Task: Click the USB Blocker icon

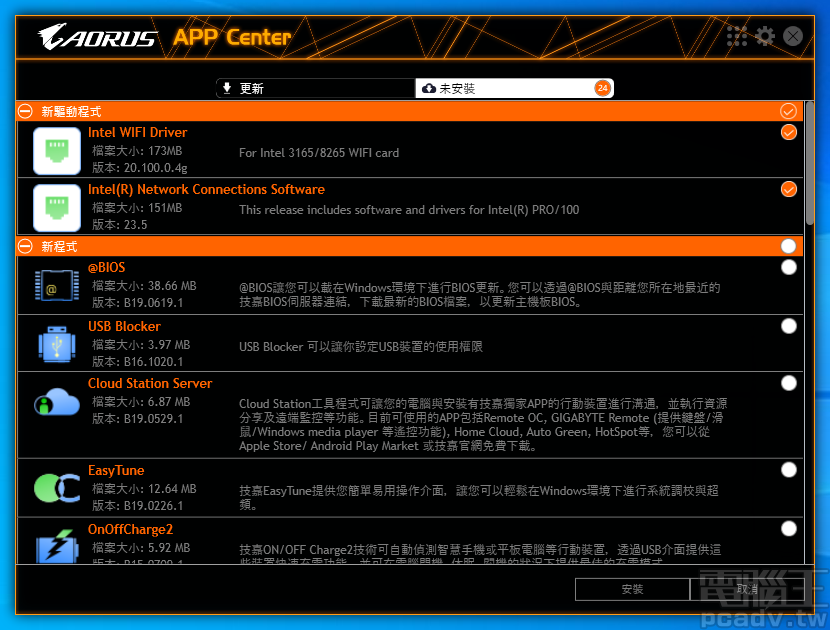Action: [x=56, y=345]
